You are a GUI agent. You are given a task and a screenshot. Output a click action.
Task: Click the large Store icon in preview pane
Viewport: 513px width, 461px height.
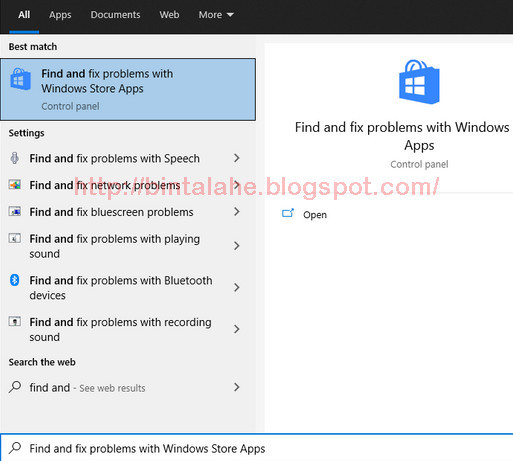click(x=419, y=82)
